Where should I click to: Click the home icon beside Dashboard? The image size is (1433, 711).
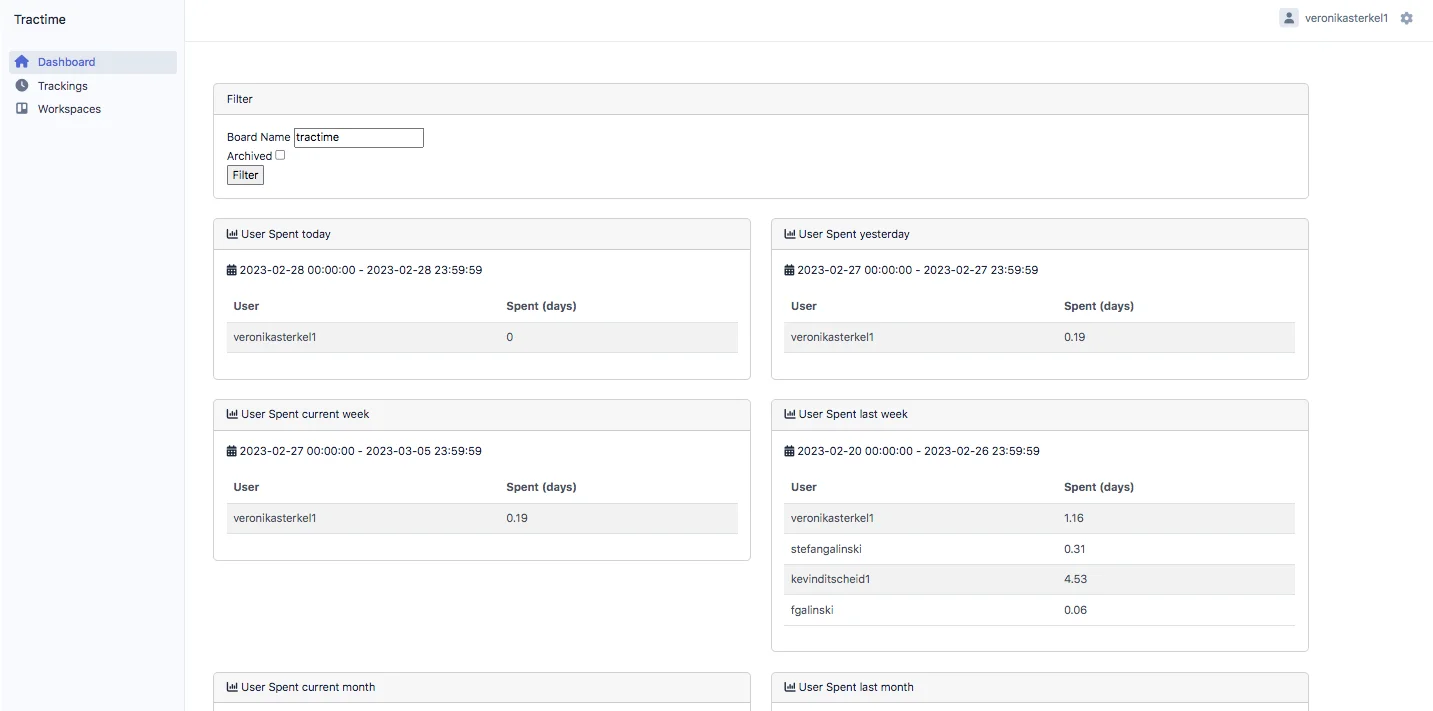pos(21,61)
